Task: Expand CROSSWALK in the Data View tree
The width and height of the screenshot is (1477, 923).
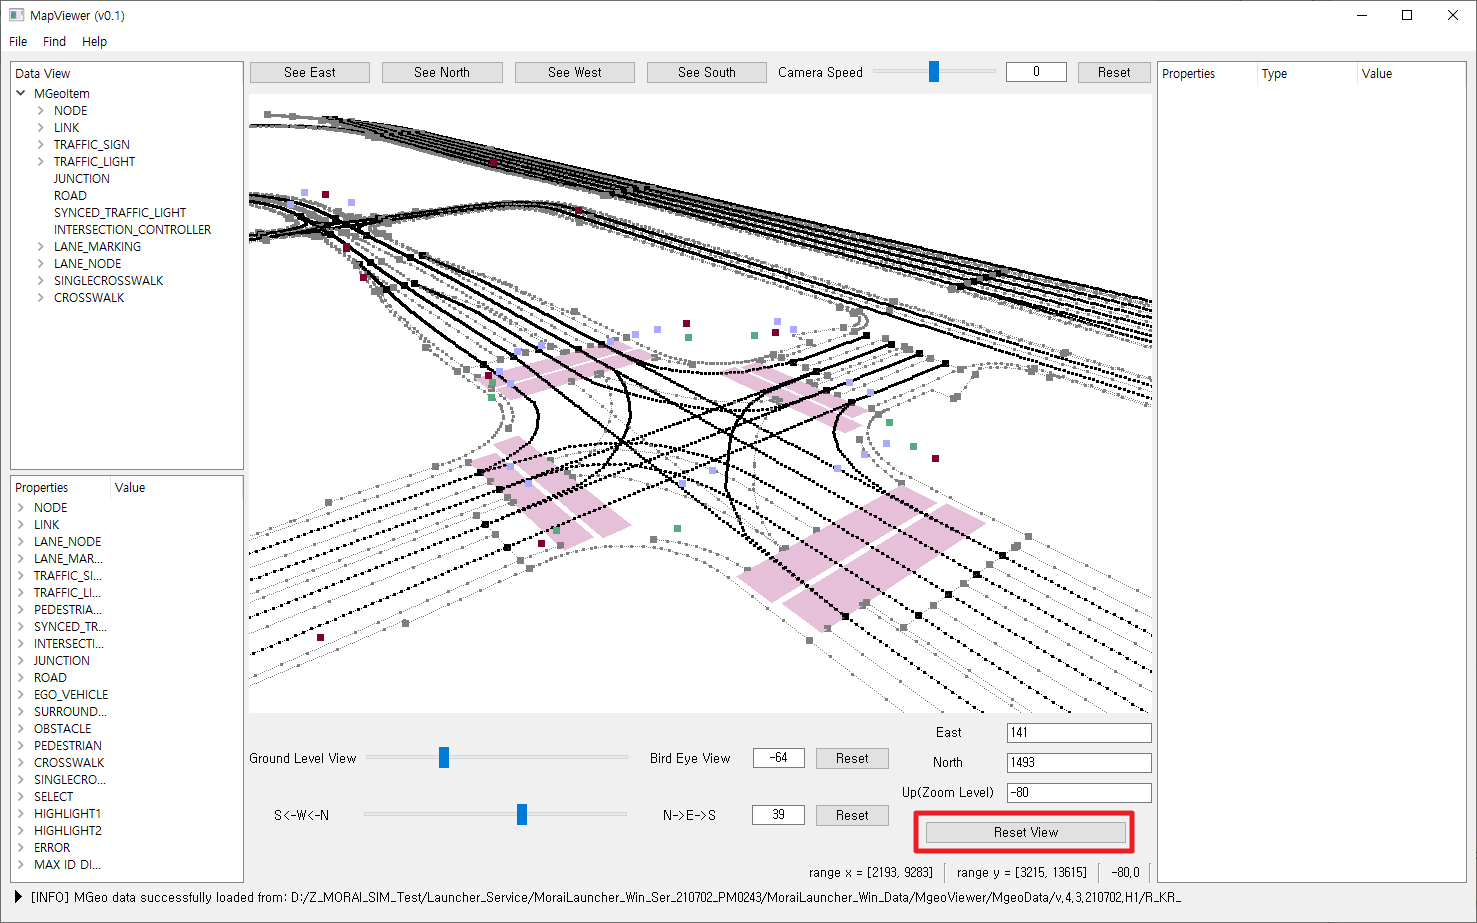Action: tap(41, 298)
